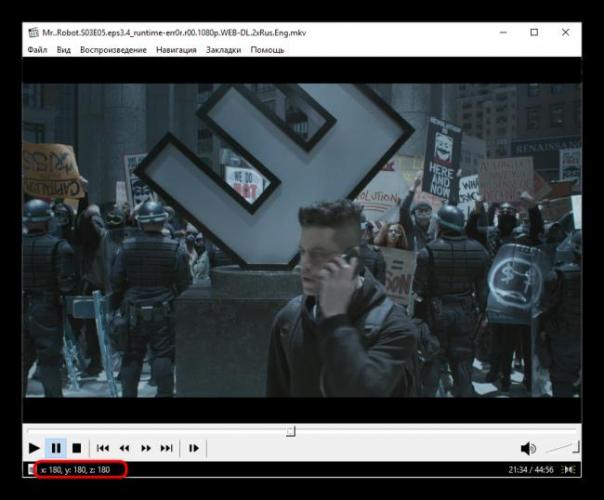The width and height of the screenshot is (604, 500).
Task: Open the Вид menu
Action: coord(64,50)
